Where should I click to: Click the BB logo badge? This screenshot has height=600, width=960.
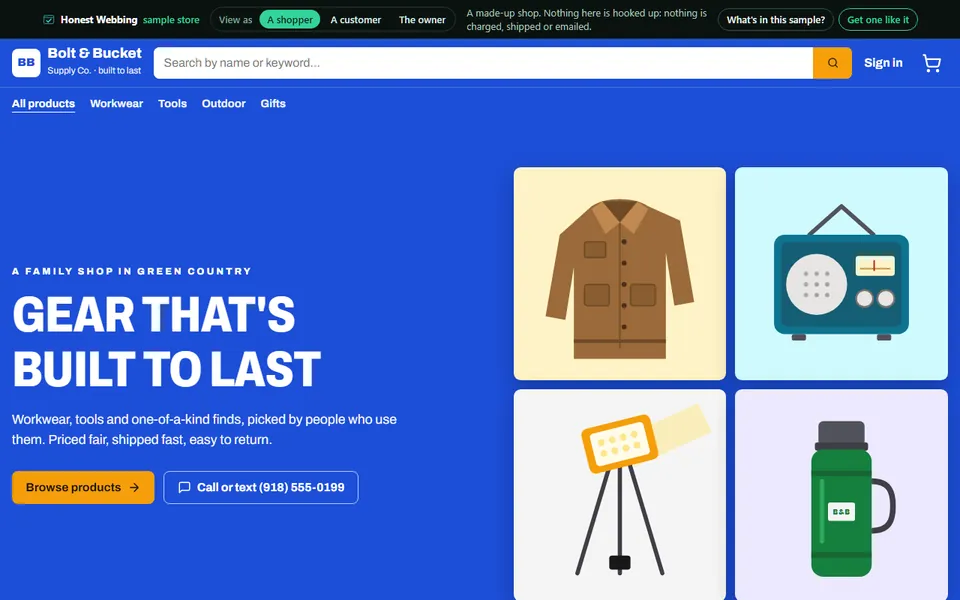(26, 62)
